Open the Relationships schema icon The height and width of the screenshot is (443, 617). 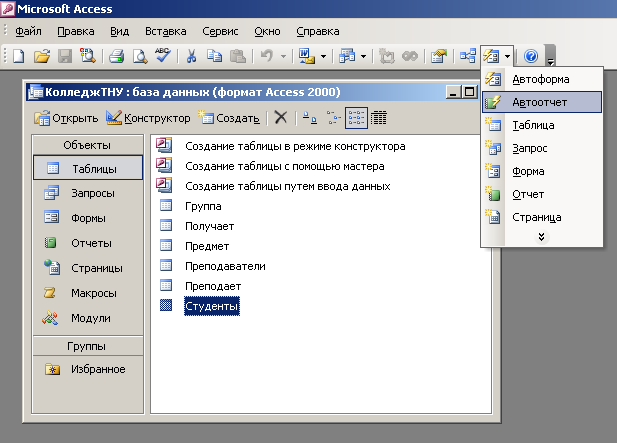(468, 56)
